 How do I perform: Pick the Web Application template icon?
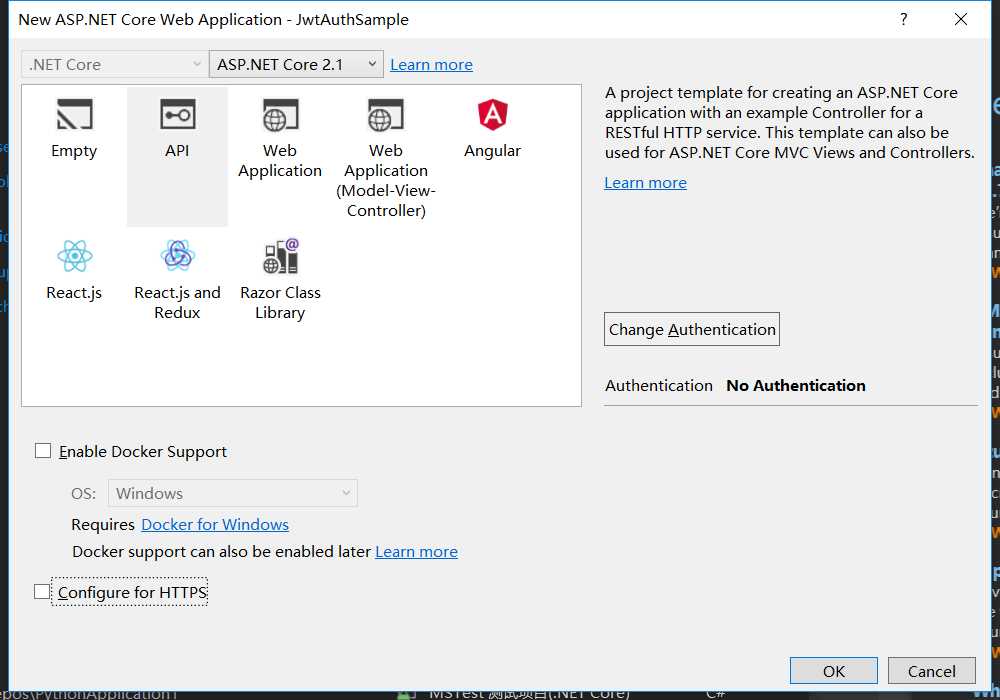[280, 115]
